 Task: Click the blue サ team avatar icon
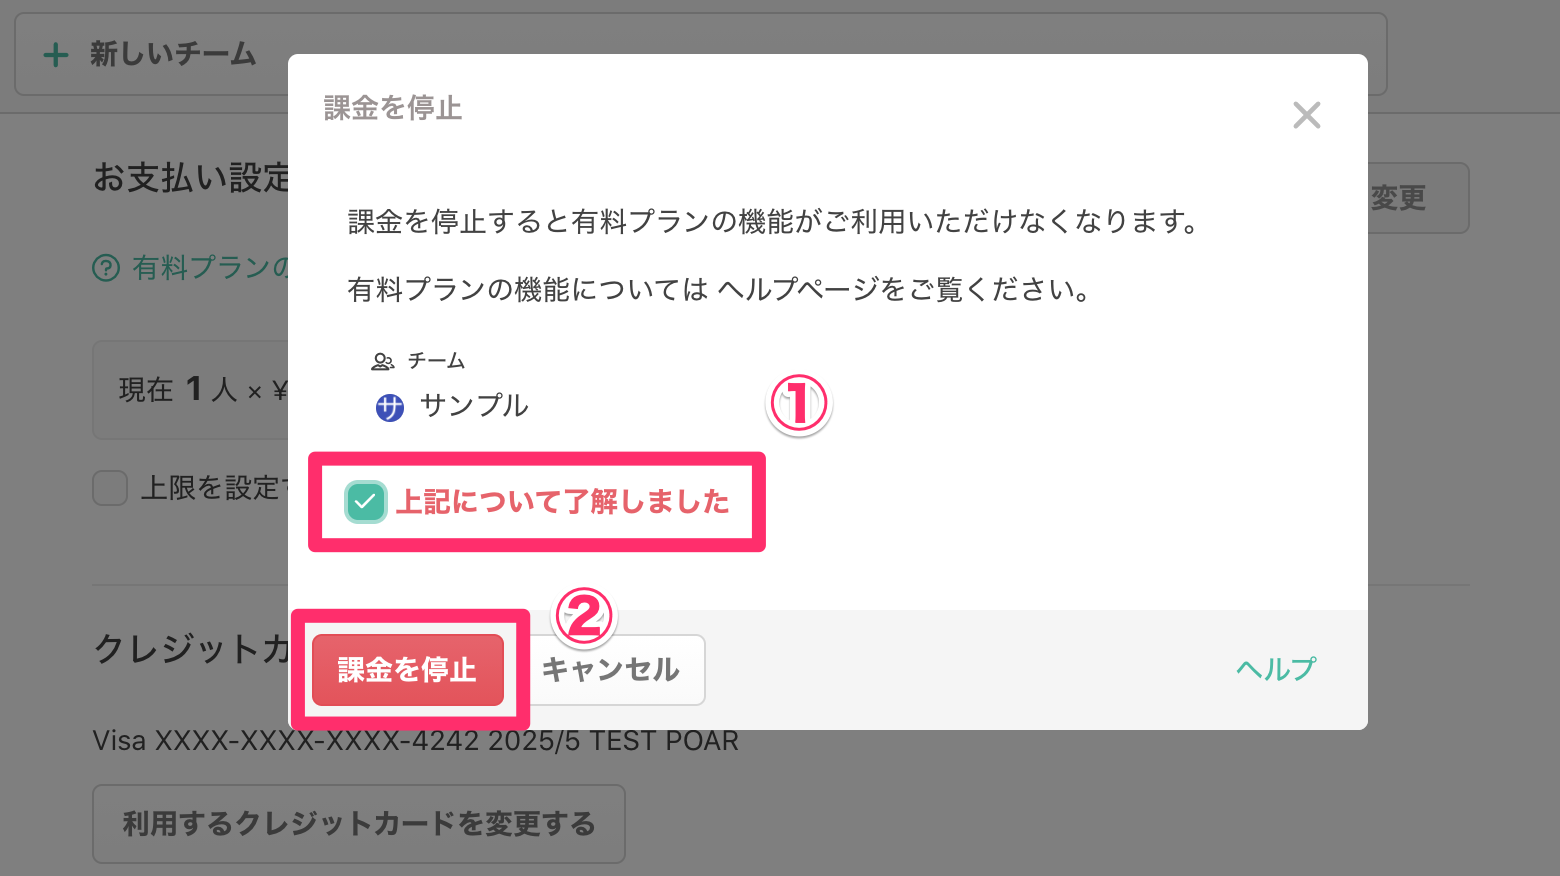click(389, 407)
